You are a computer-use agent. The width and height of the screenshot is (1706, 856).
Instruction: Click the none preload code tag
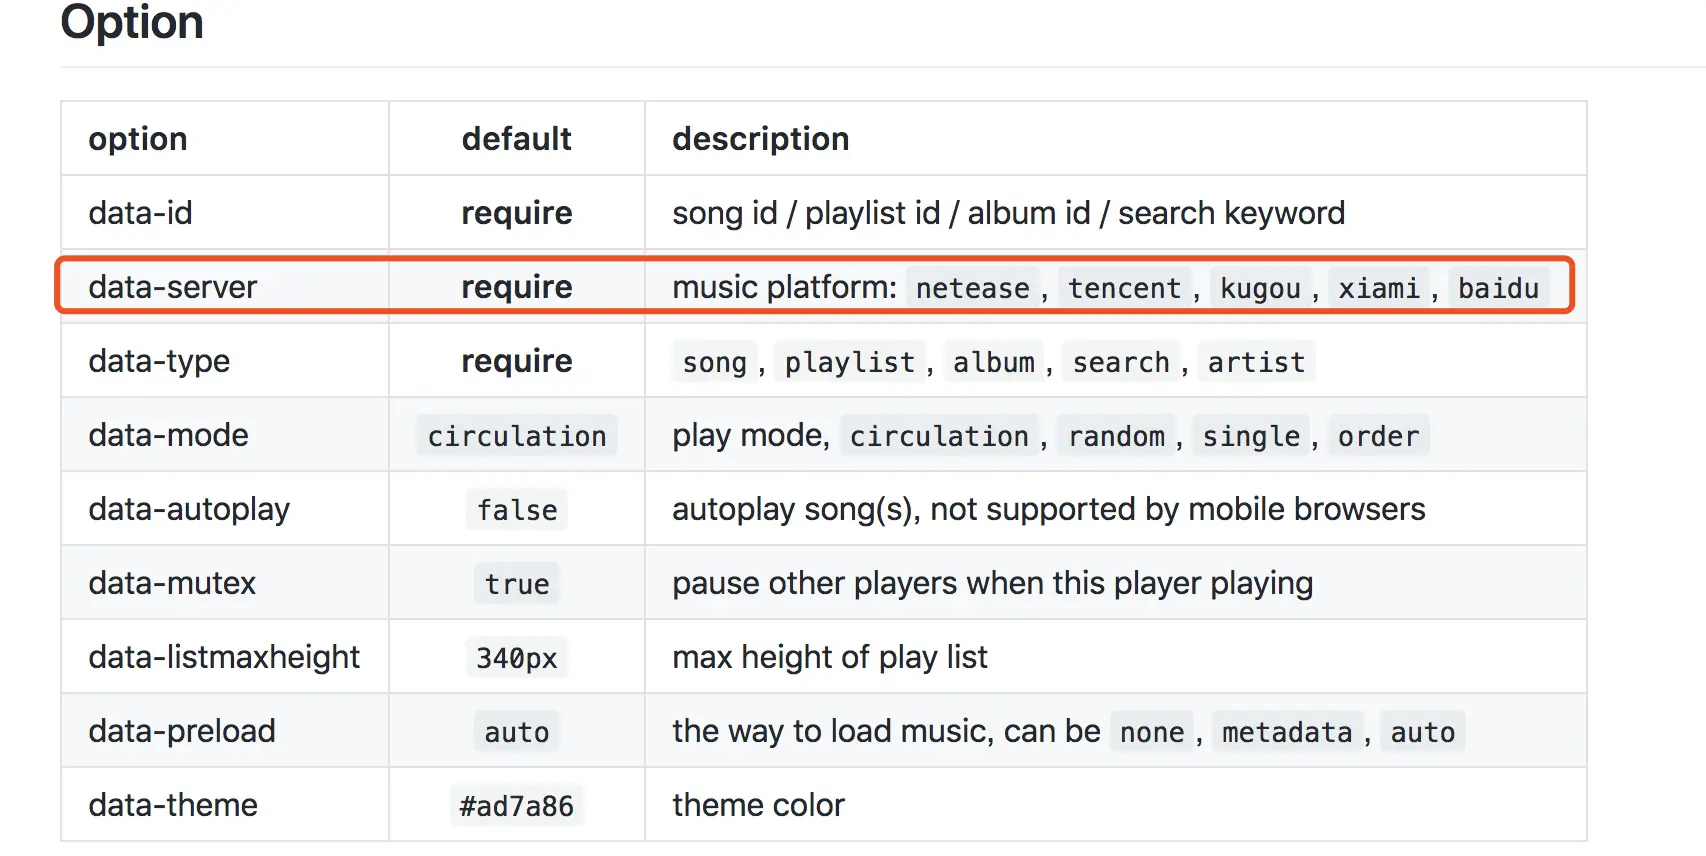(1152, 732)
